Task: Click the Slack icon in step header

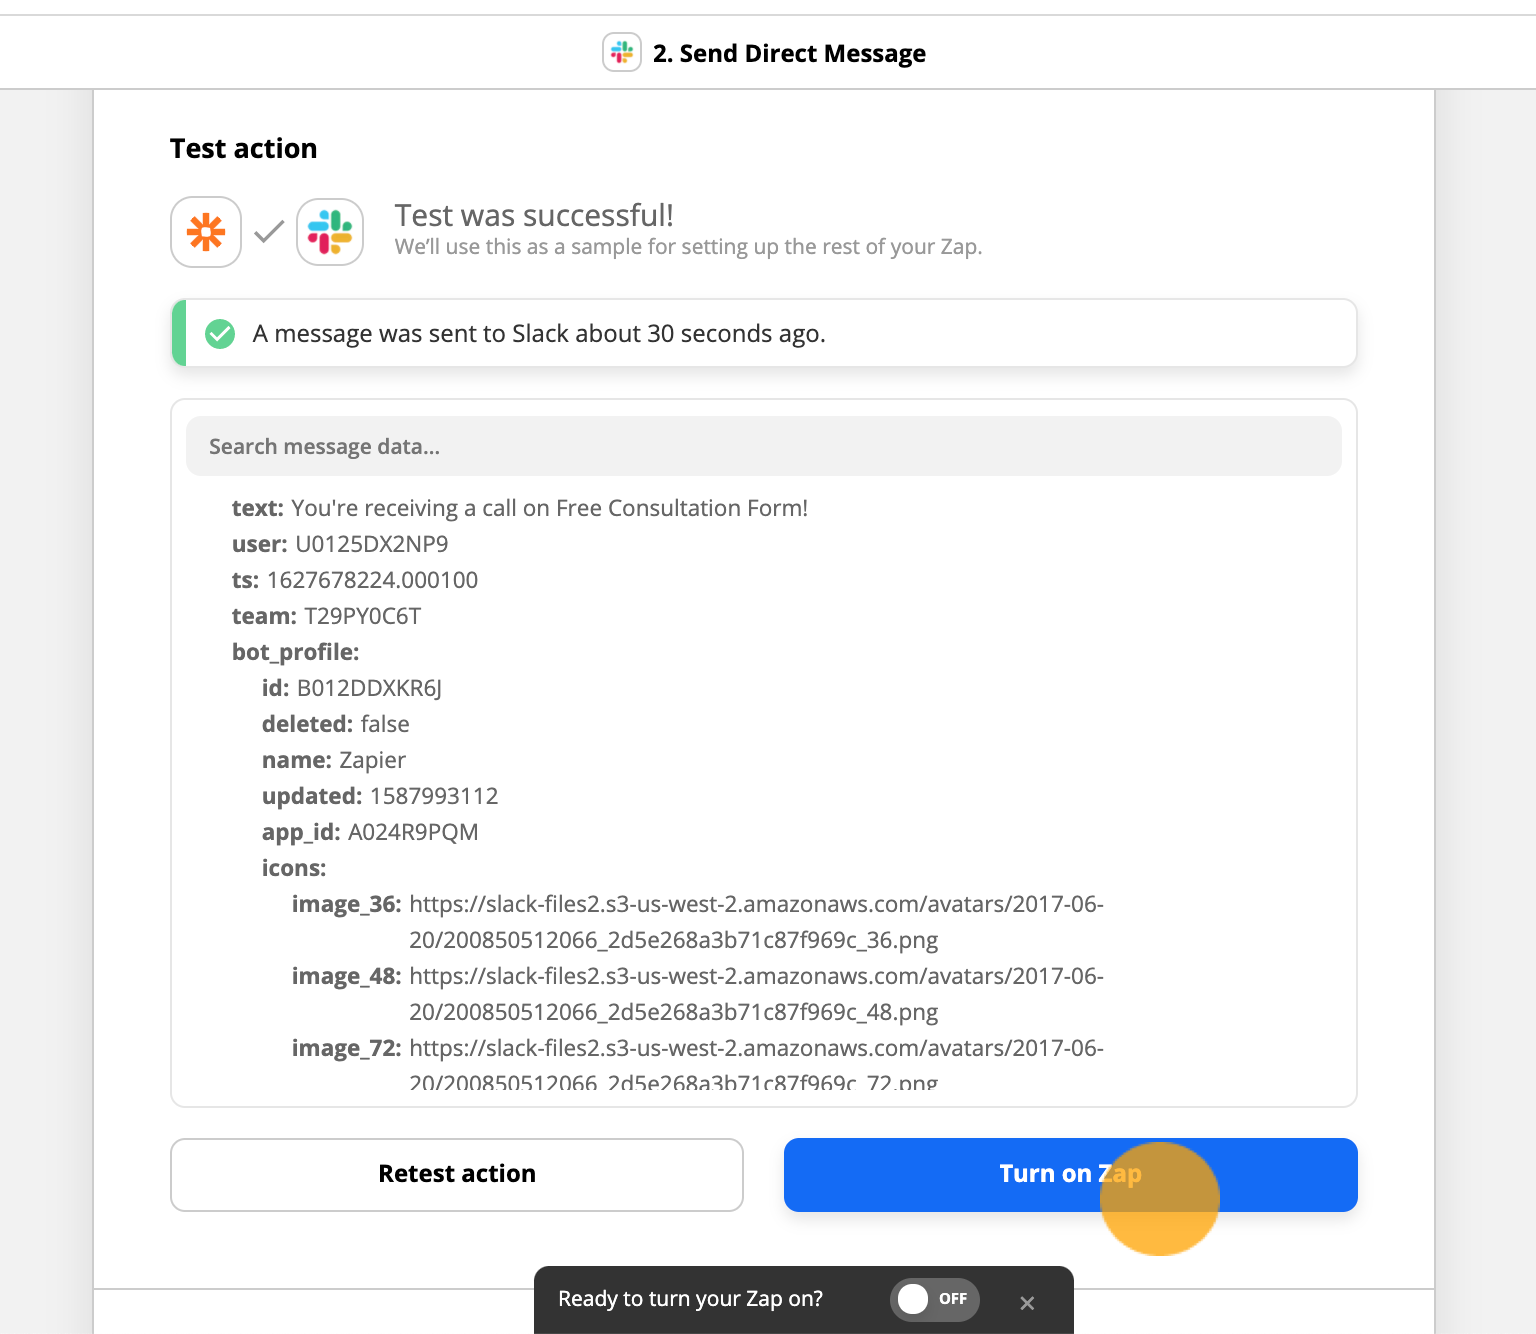Action: point(622,52)
